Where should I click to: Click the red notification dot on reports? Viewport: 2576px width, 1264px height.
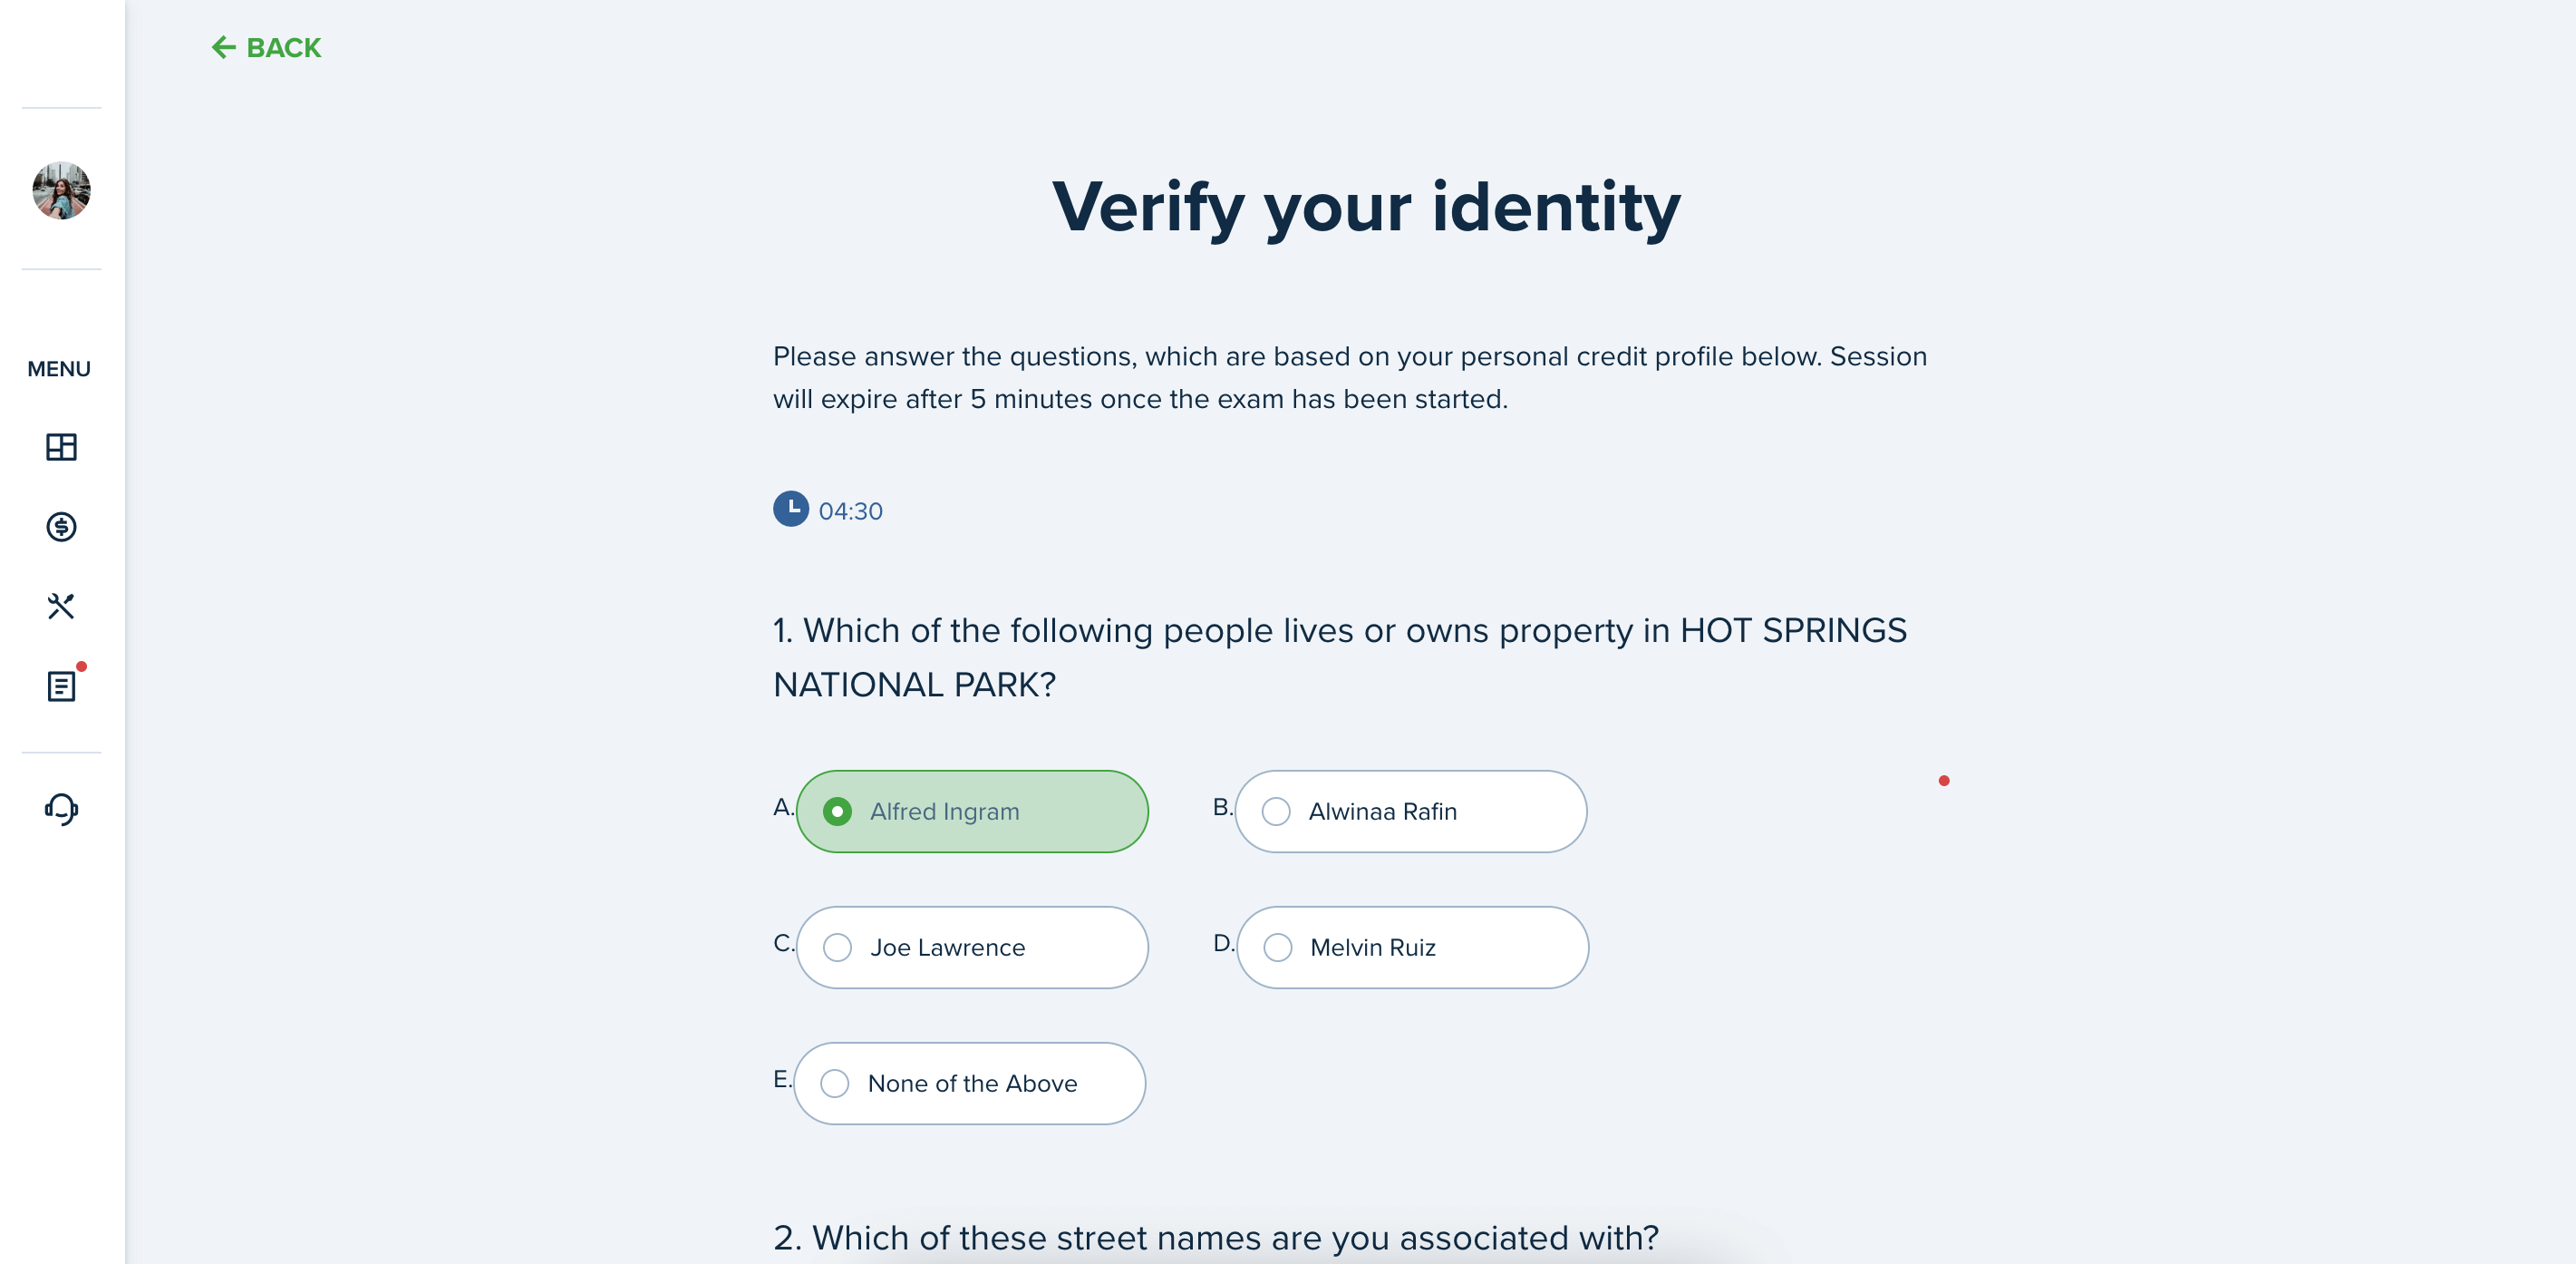(82, 666)
